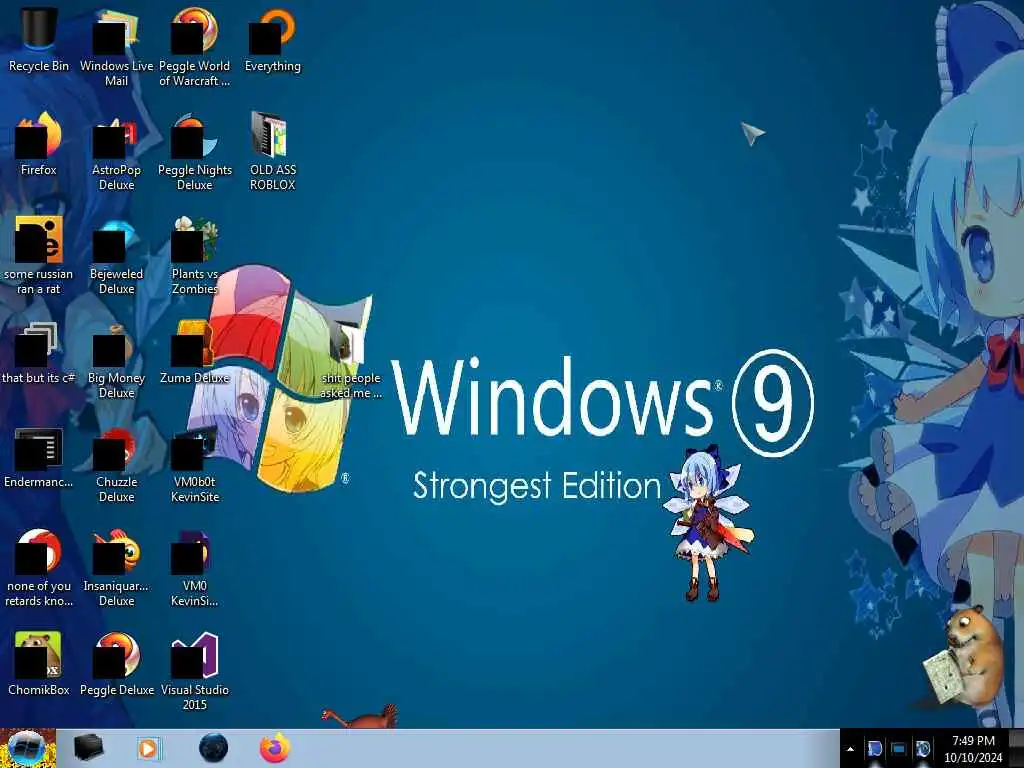This screenshot has height=768, width=1024.
Task: Select Peggle World of Warcraft shortcut
Action: (x=195, y=46)
